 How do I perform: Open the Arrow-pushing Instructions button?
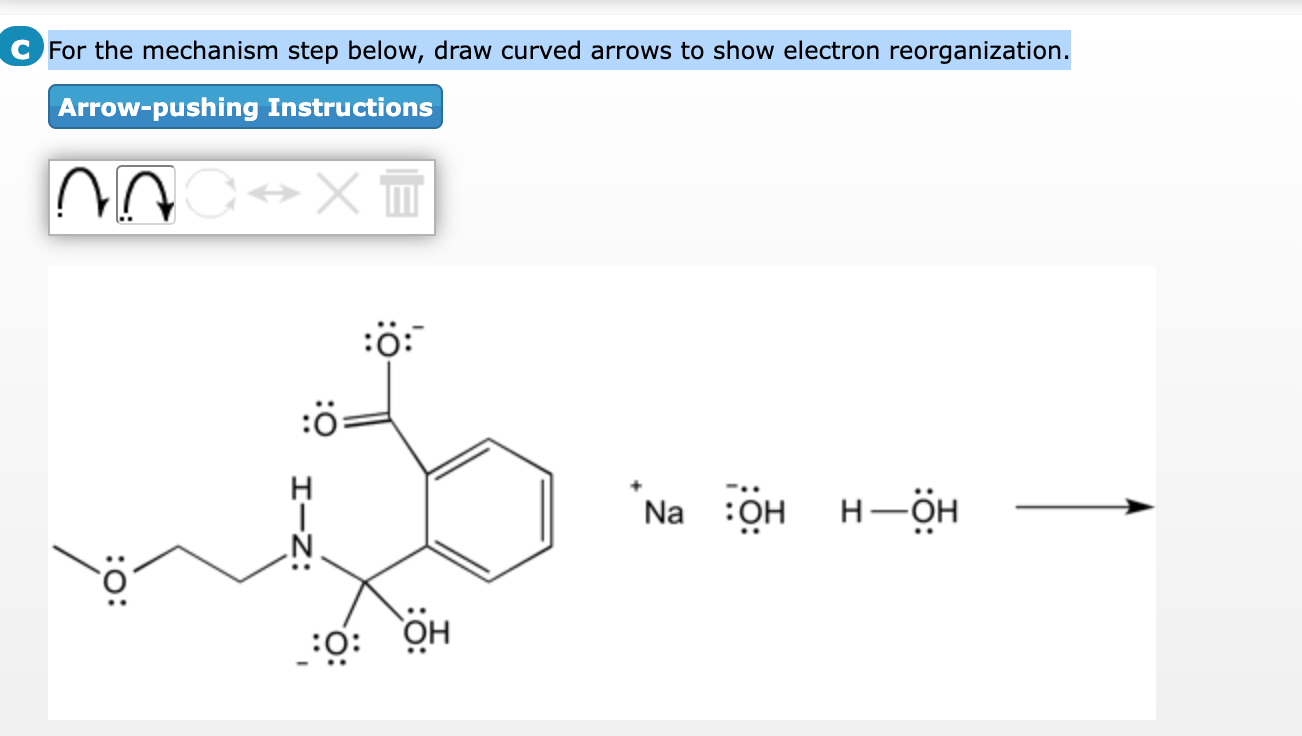(x=245, y=107)
